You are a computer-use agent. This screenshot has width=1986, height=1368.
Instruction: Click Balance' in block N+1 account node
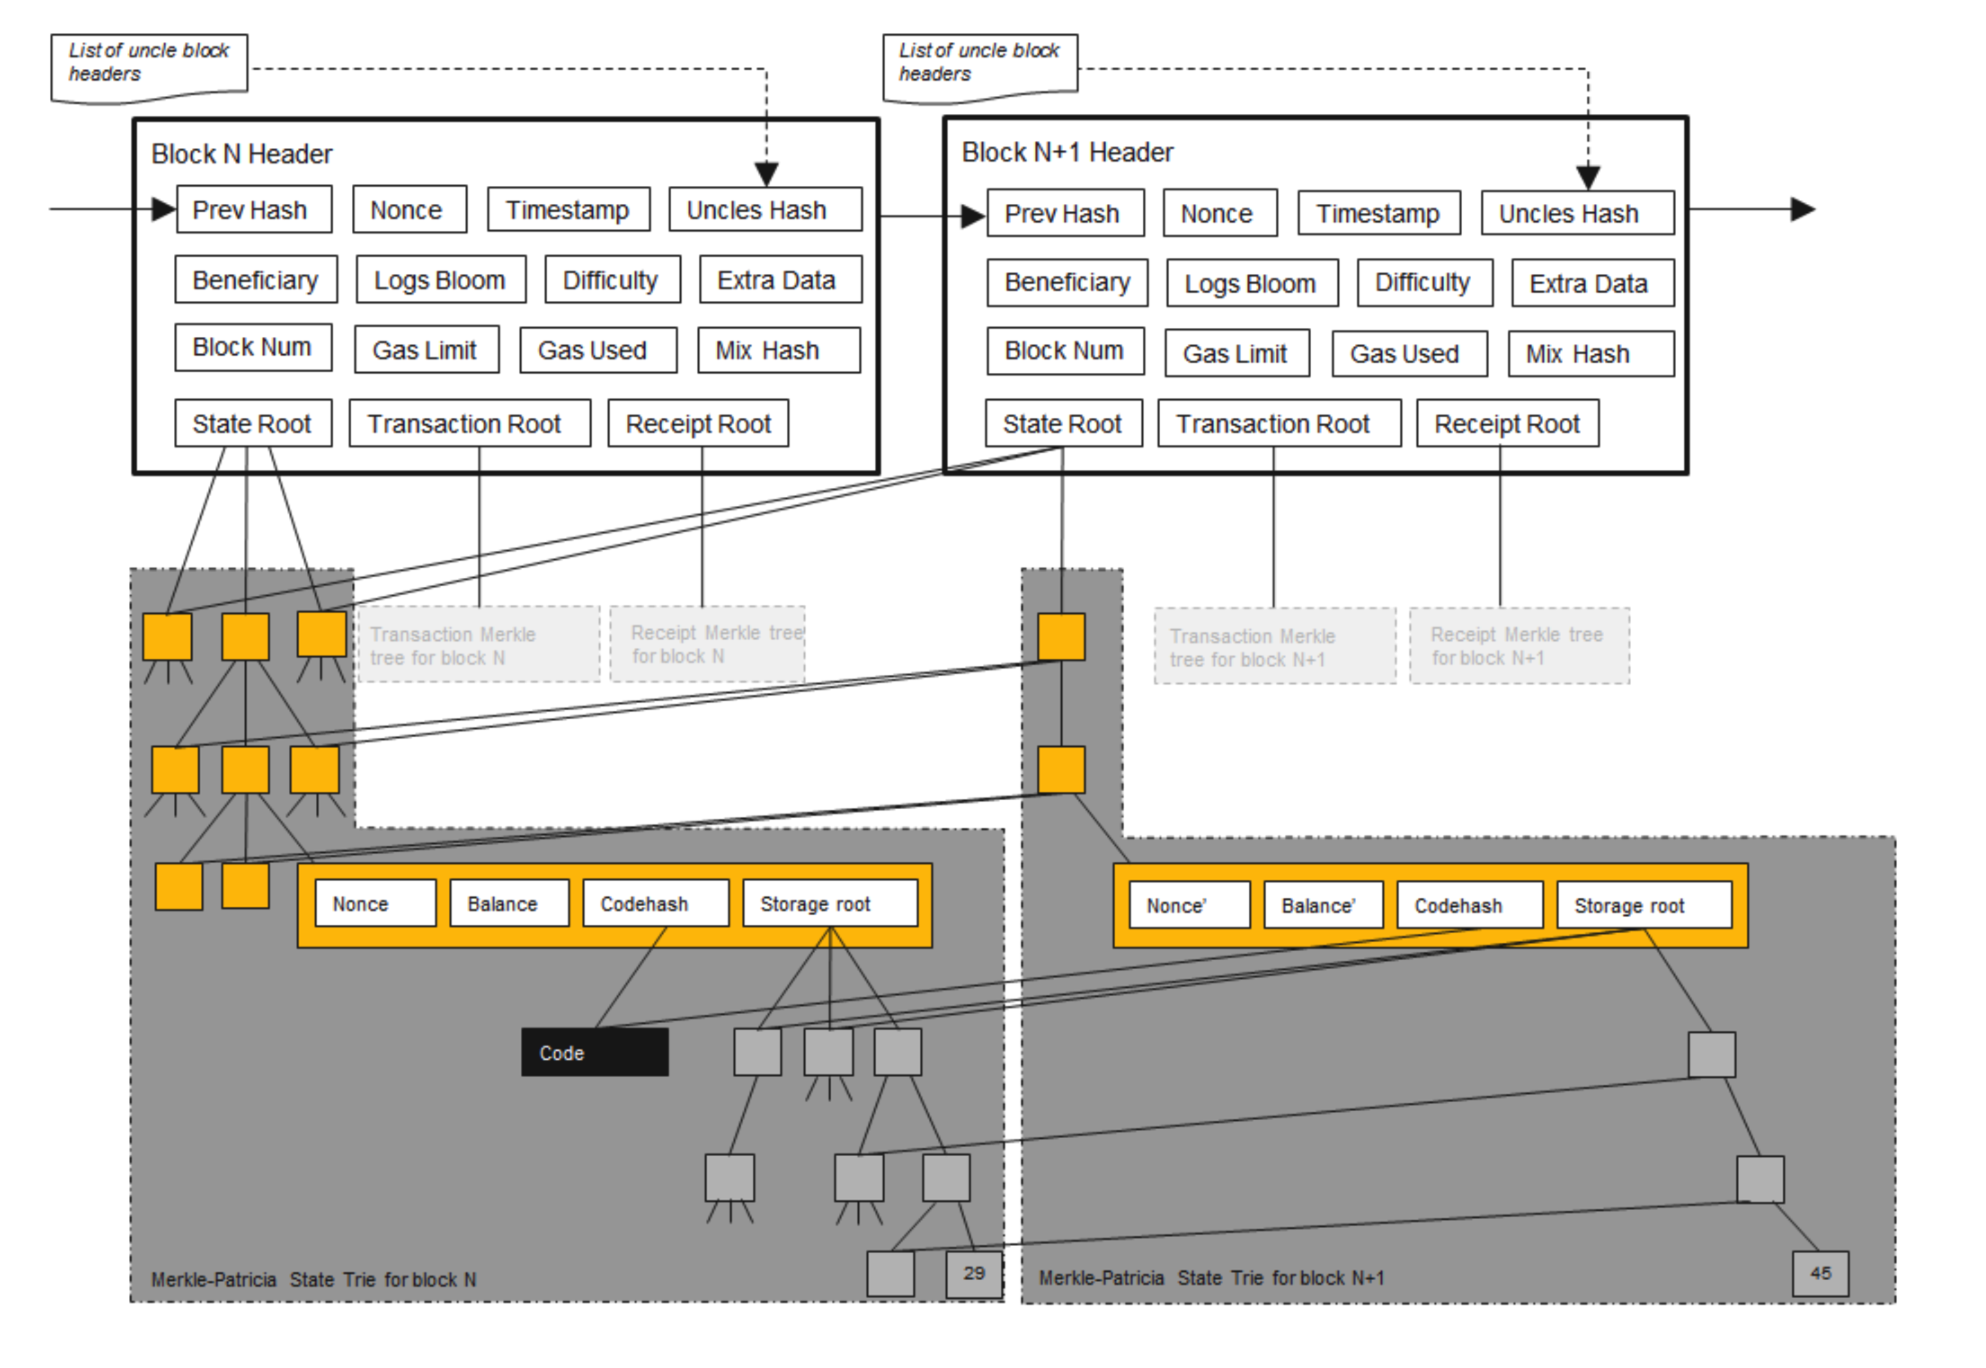pos(1323,905)
